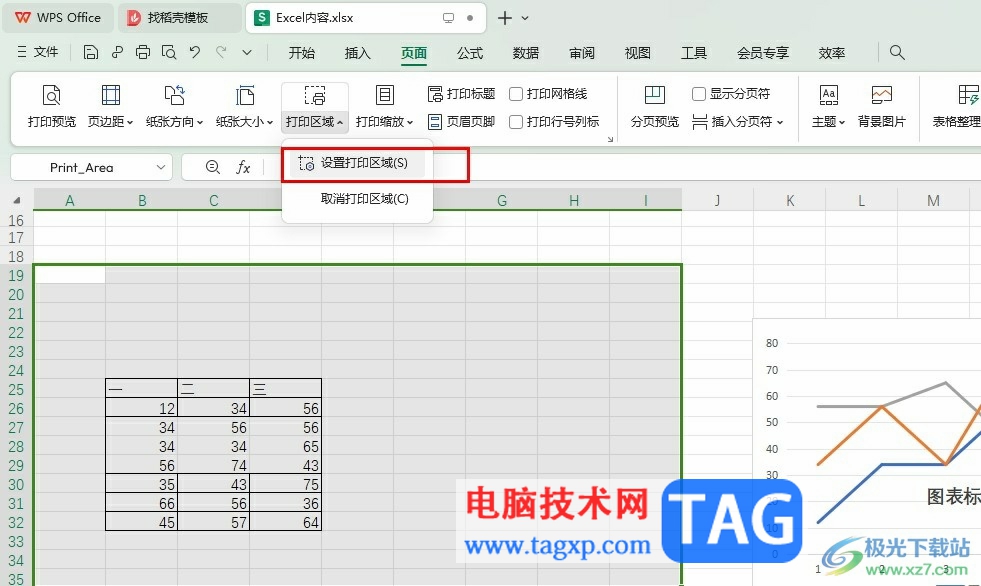Open new tab options arrow beside plus
The width and height of the screenshot is (981, 586).
[x=525, y=18]
